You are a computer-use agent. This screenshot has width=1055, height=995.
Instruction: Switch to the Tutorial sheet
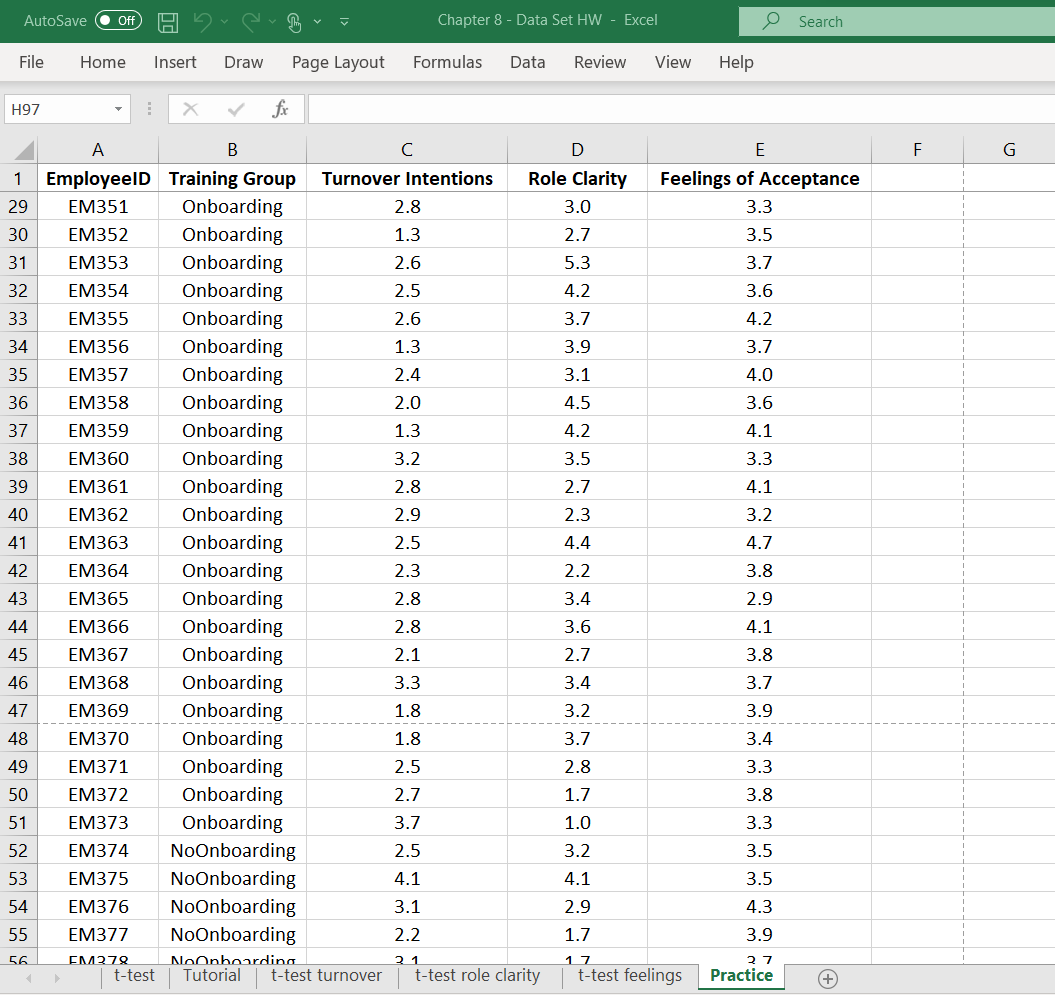coord(211,977)
